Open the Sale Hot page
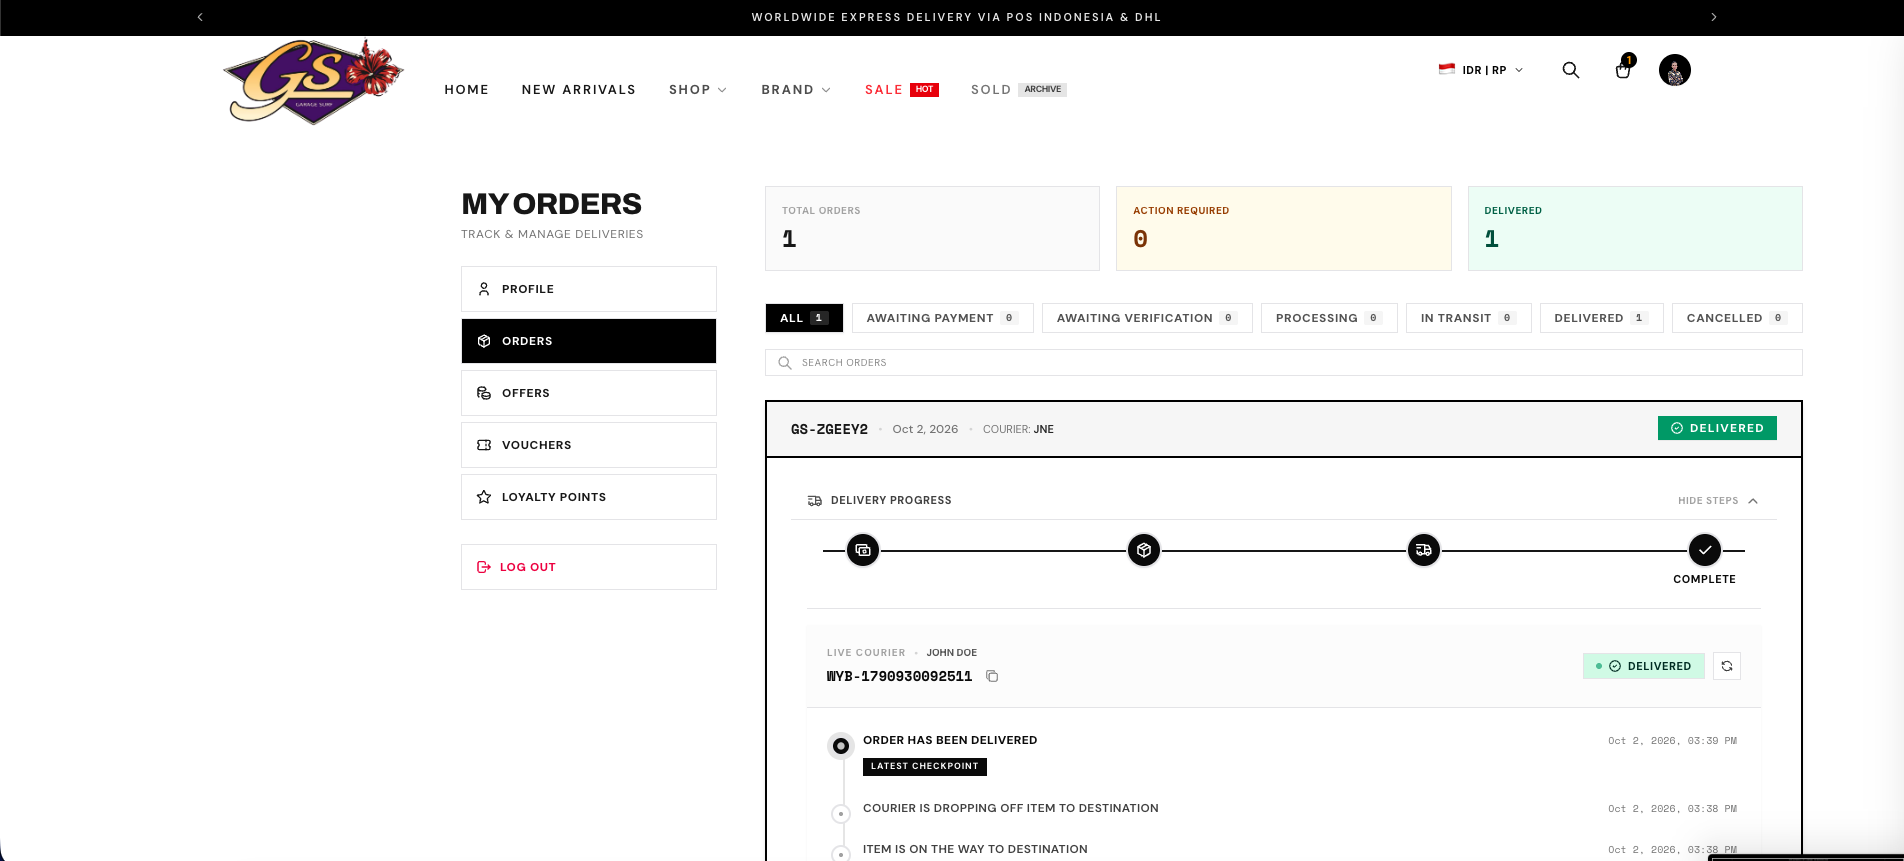Image resolution: width=1904 pixels, height=861 pixels. 902,90
